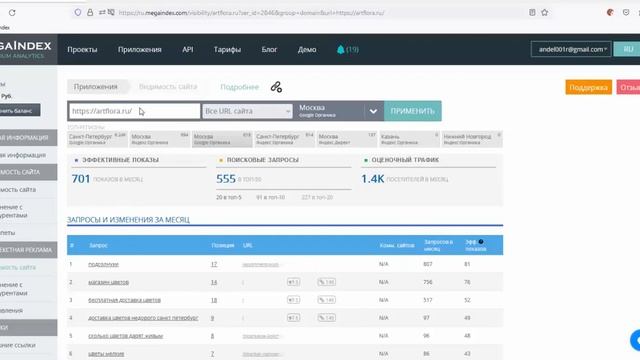Image resolution: width=640 pixels, height=360 pixels.
Task: Click the balance top-up button in the sidebar
Action: (19, 110)
